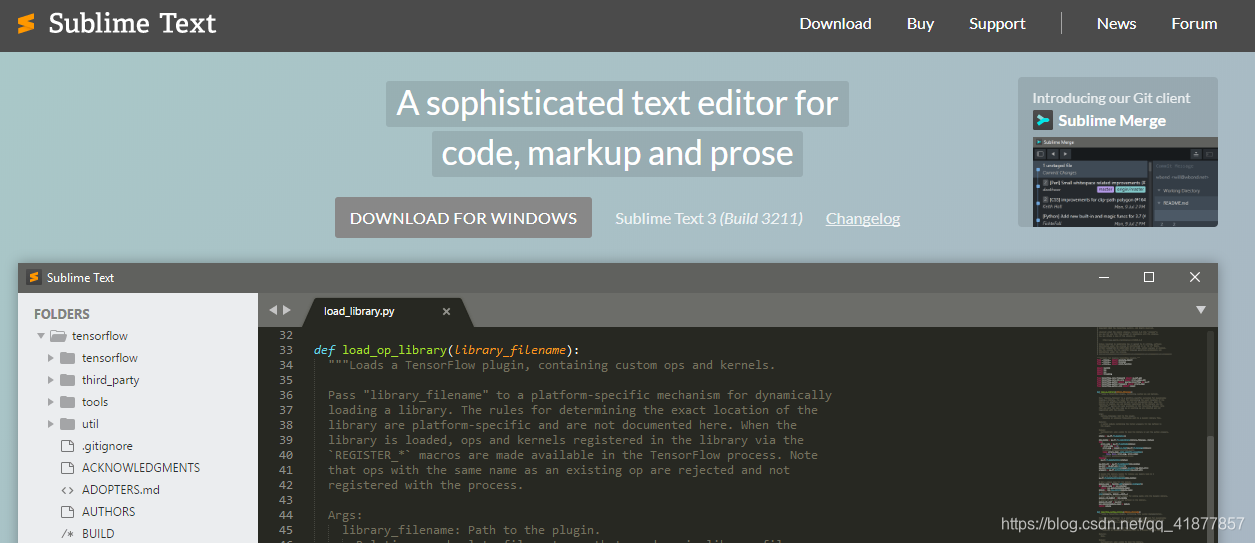Open the News section

coord(1116,24)
